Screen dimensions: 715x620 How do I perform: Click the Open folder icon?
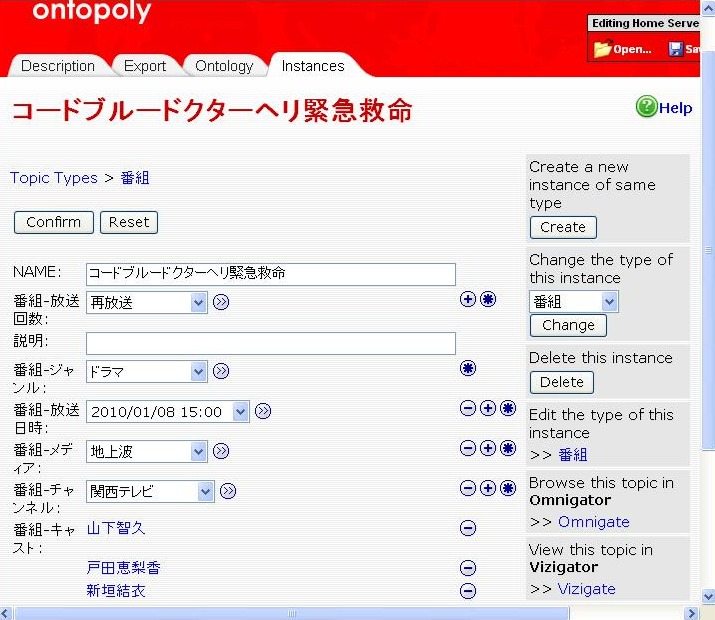tap(602, 49)
